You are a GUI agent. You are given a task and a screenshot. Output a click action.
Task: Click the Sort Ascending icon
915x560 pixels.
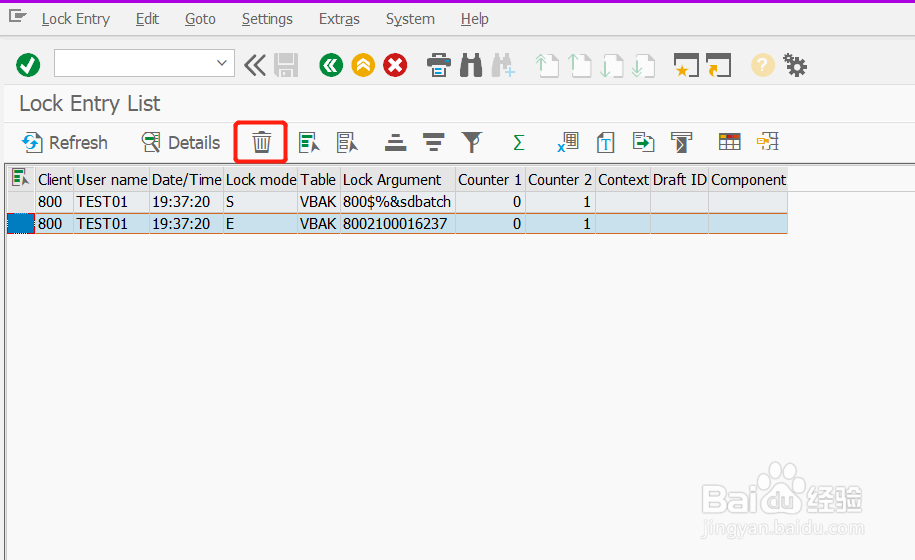pyautogui.click(x=395, y=142)
